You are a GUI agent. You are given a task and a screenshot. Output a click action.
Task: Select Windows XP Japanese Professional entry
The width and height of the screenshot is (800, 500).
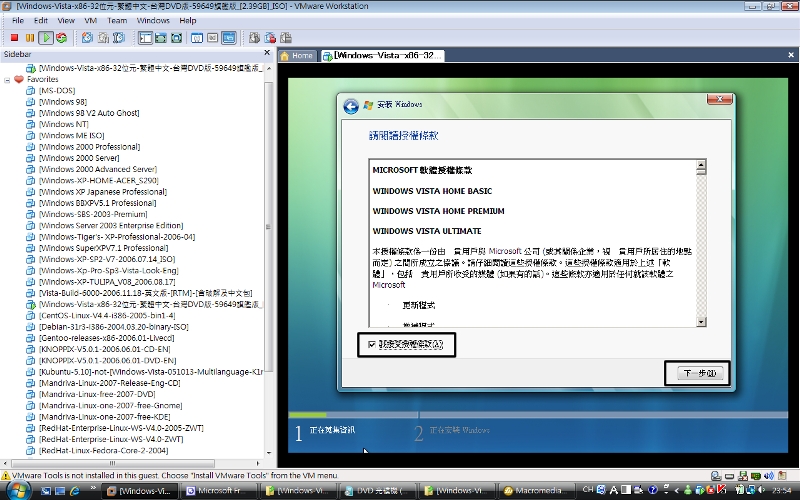click(x=103, y=192)
